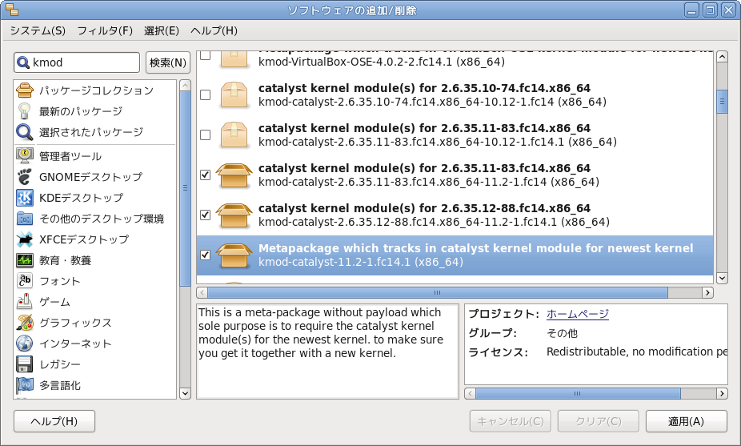Select row text kmod-catalyst-2.6.35.12-88.fc14.x86_64-11.2-1.fc14.1
Screen dimensions: 741x446
point(434,222)
